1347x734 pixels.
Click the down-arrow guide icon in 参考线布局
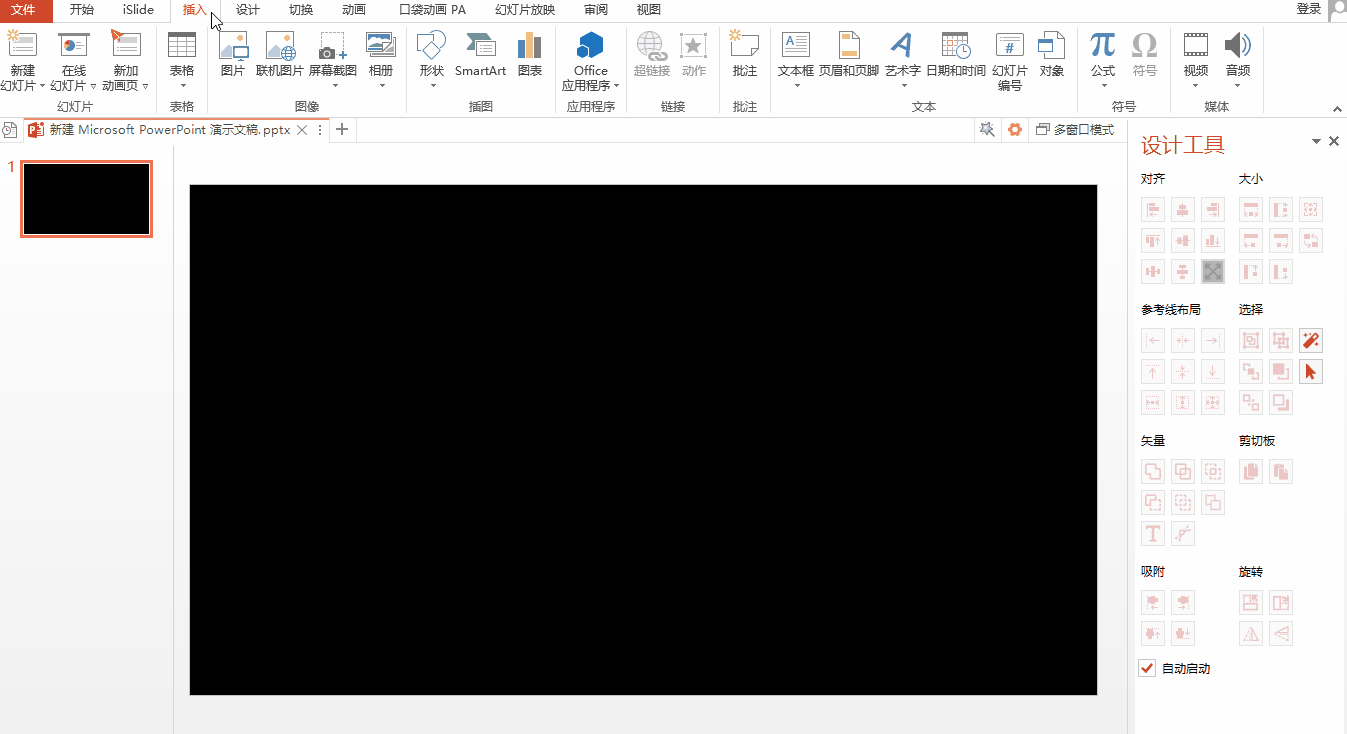click(1213, 372)
